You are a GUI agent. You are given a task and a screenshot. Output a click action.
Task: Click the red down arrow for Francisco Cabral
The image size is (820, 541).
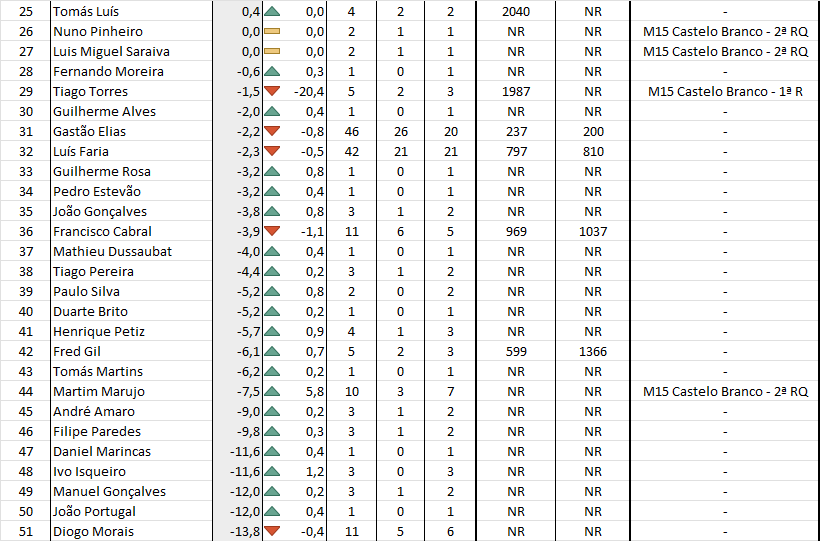pyautogui.click(x=272, y=231)
